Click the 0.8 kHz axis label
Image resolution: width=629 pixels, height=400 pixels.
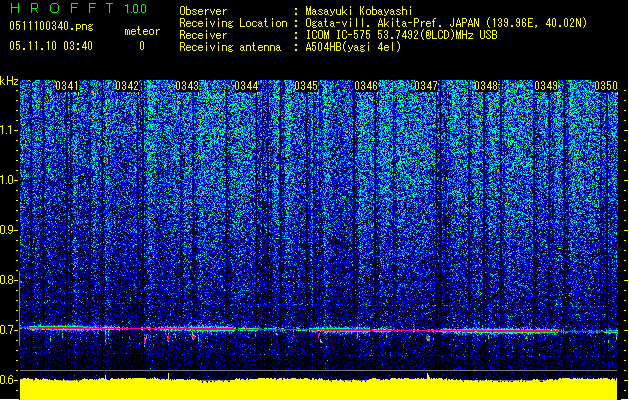9,280
